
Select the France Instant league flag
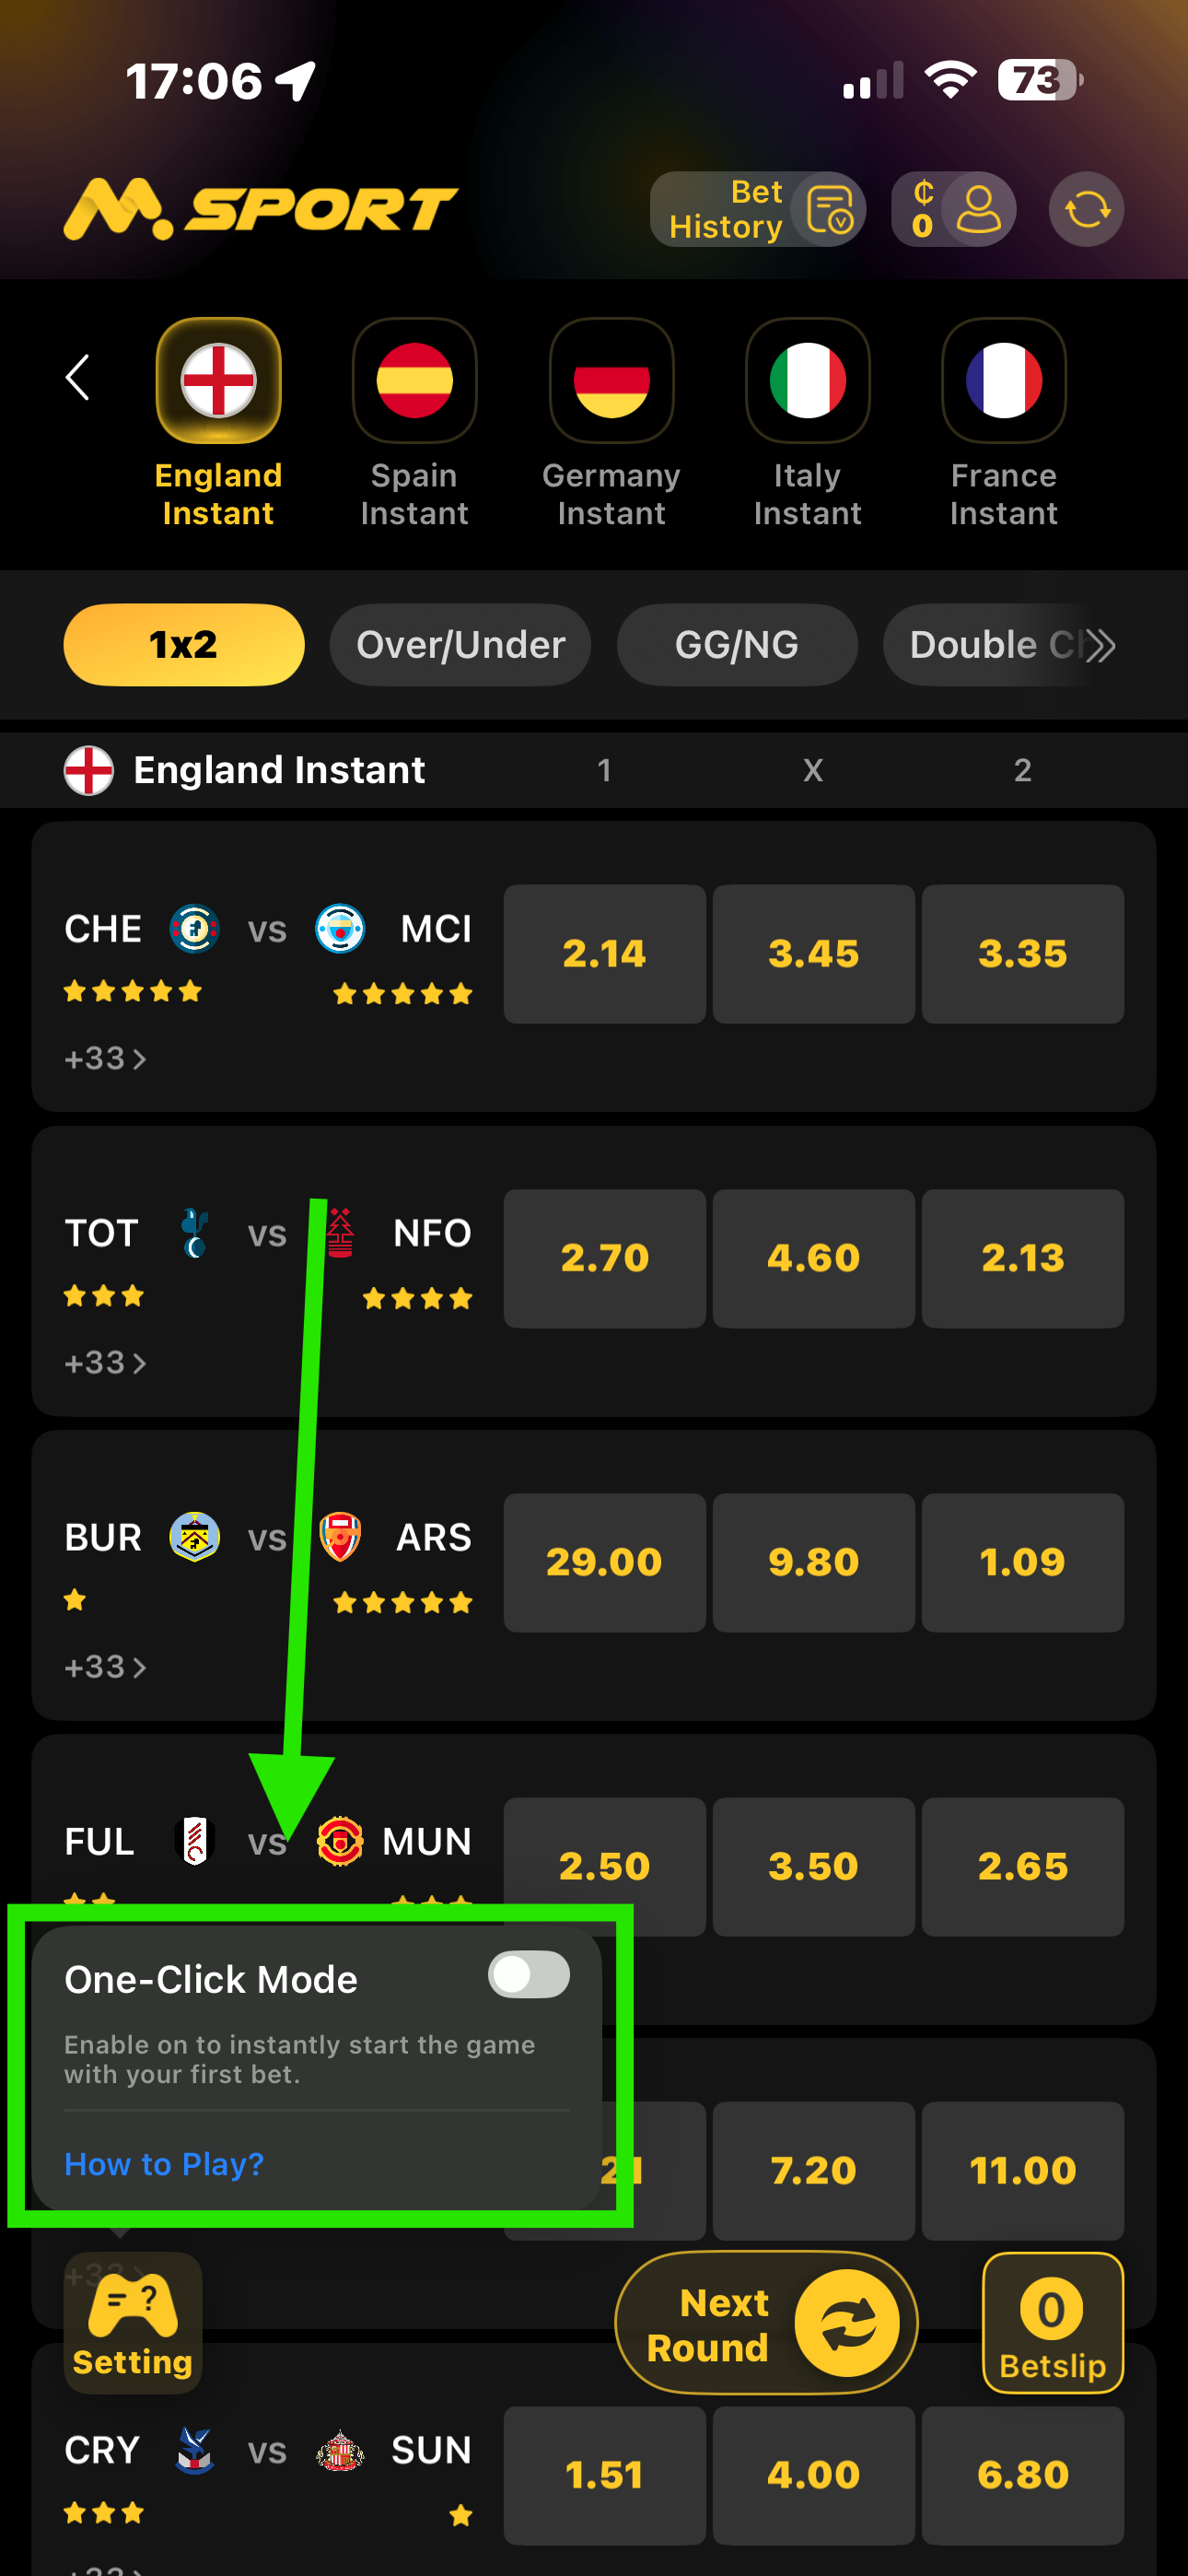pos(1003,381)
